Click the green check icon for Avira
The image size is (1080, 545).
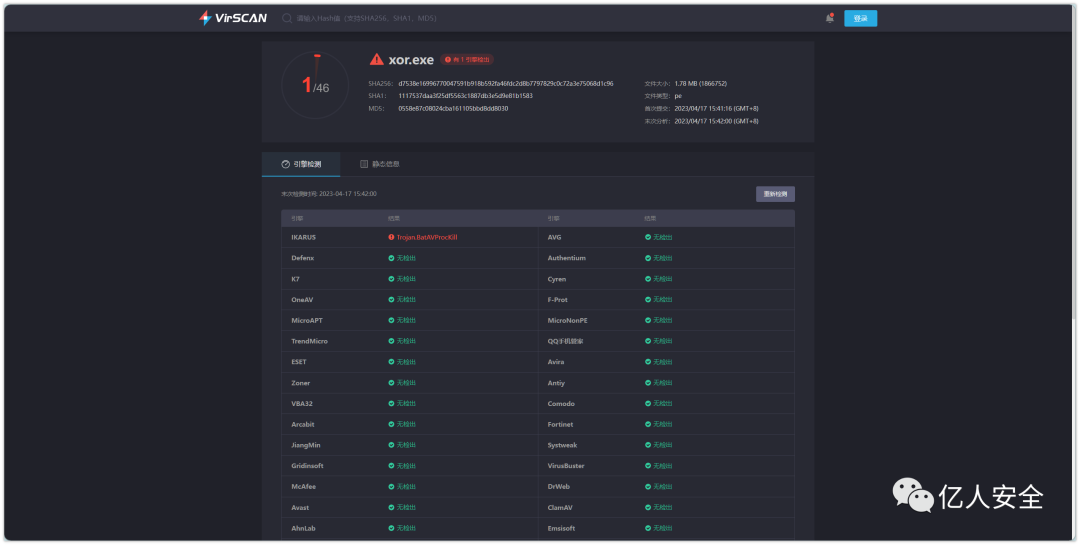[x=648, y=362]
